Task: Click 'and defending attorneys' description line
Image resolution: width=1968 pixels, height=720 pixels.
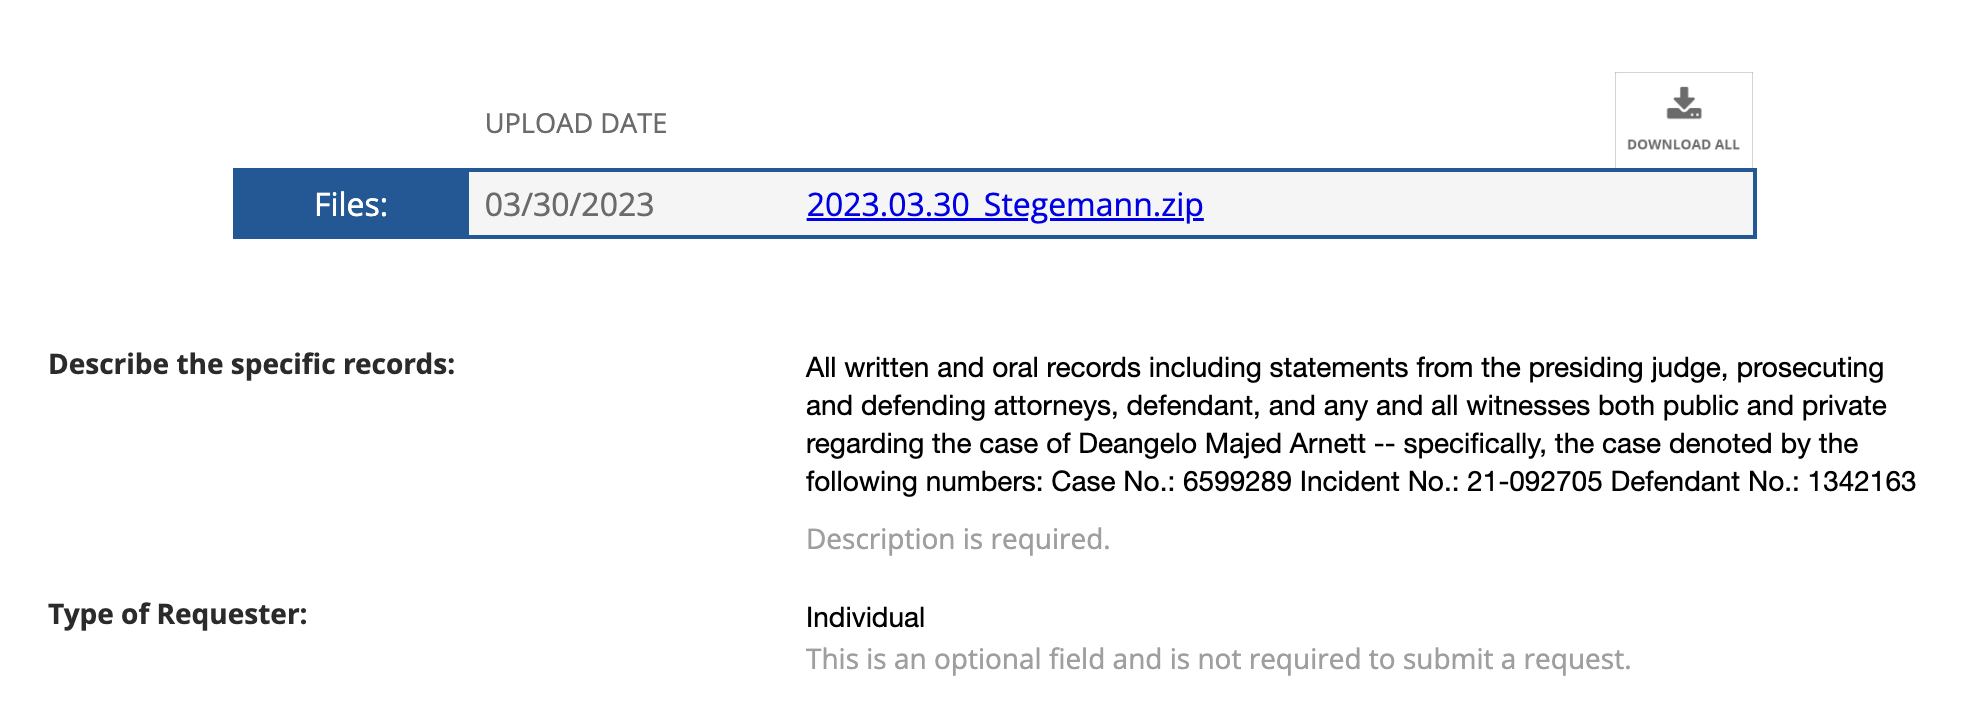Action: click(1345, 406)
